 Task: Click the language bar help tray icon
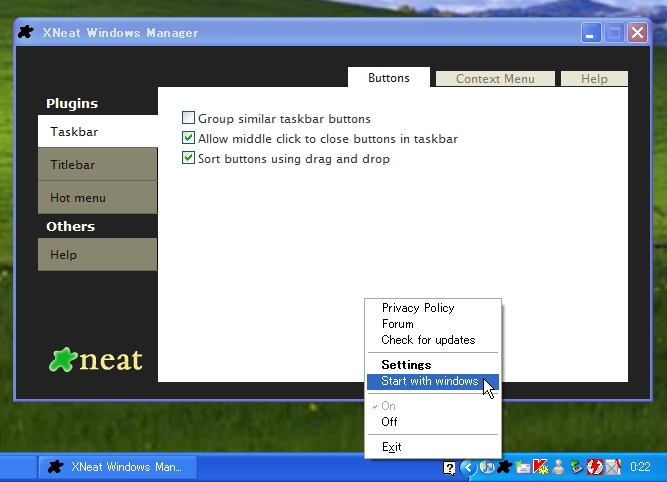coord(449,468)
